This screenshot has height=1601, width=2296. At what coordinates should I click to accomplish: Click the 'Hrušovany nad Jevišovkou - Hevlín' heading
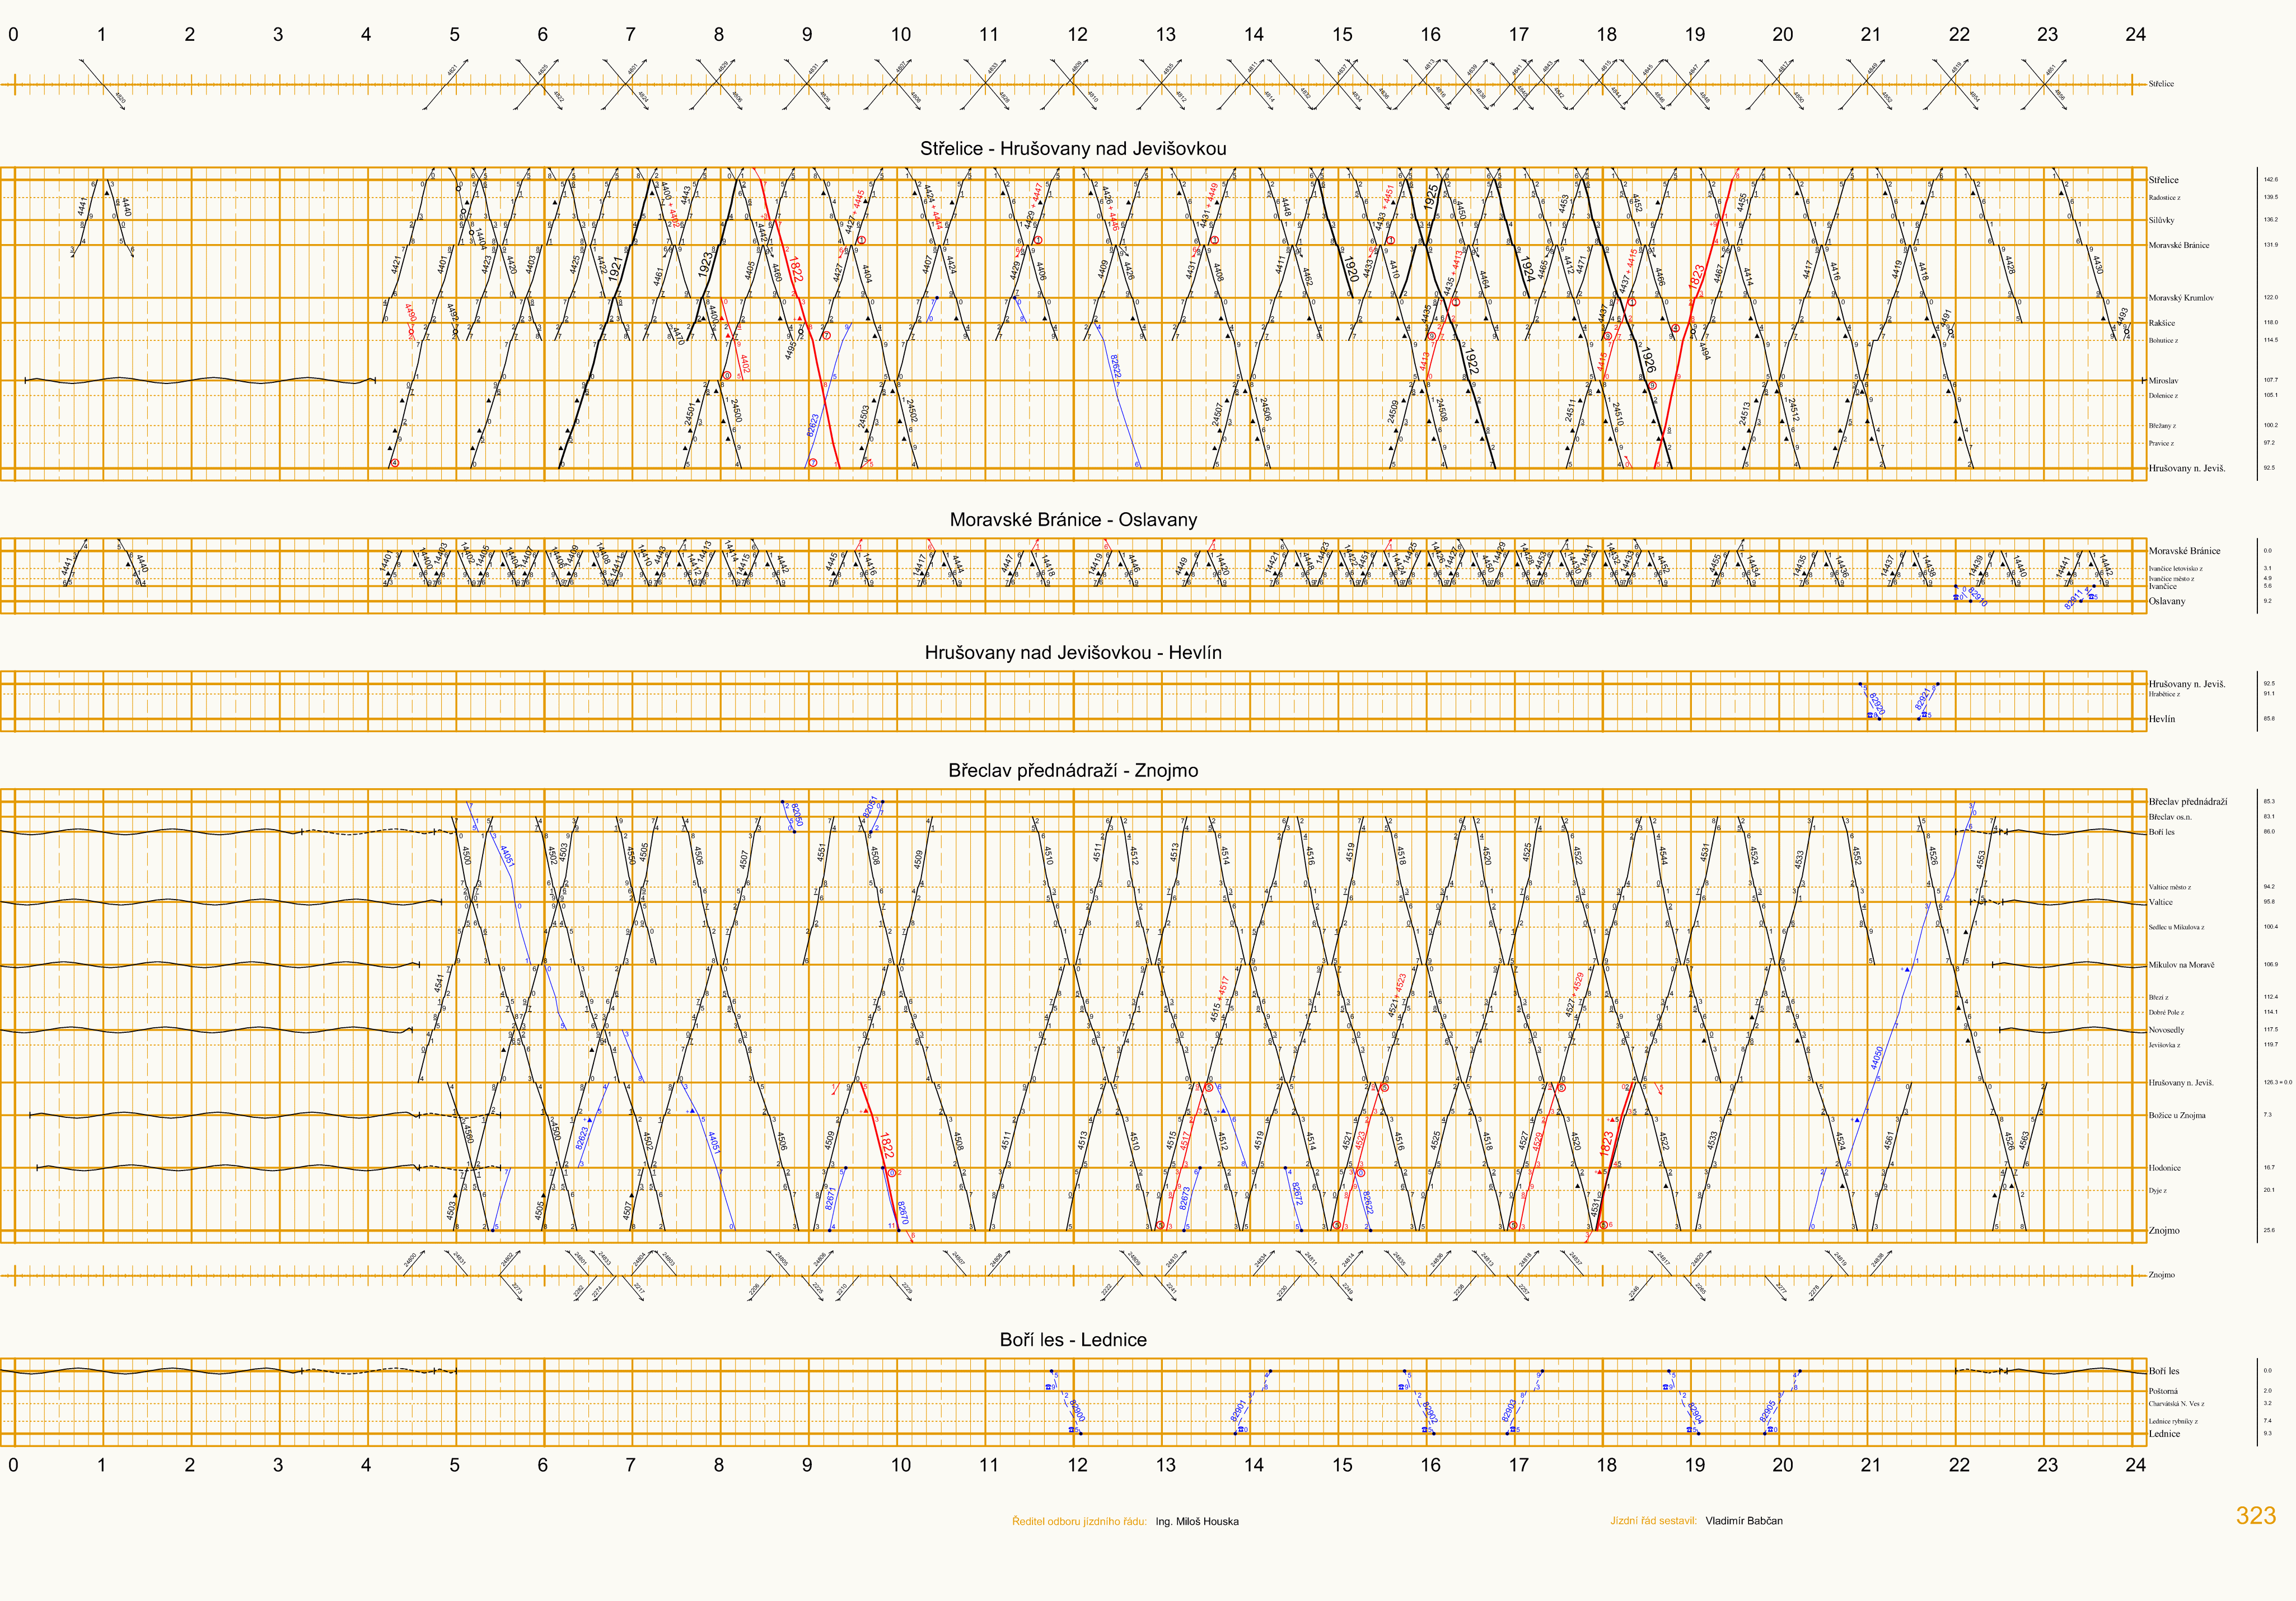pos(1073,652)
